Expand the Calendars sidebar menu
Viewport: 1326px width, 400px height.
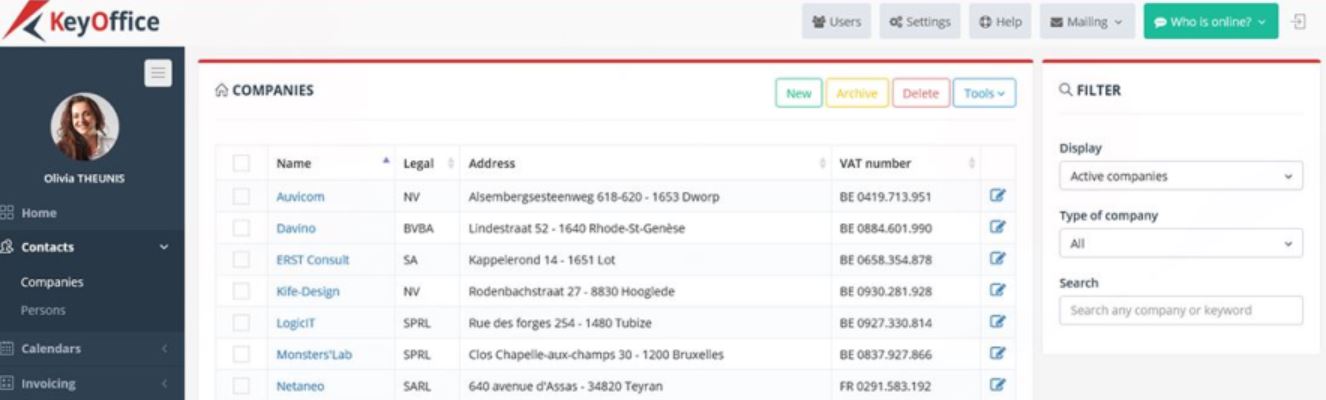(92, 349)
